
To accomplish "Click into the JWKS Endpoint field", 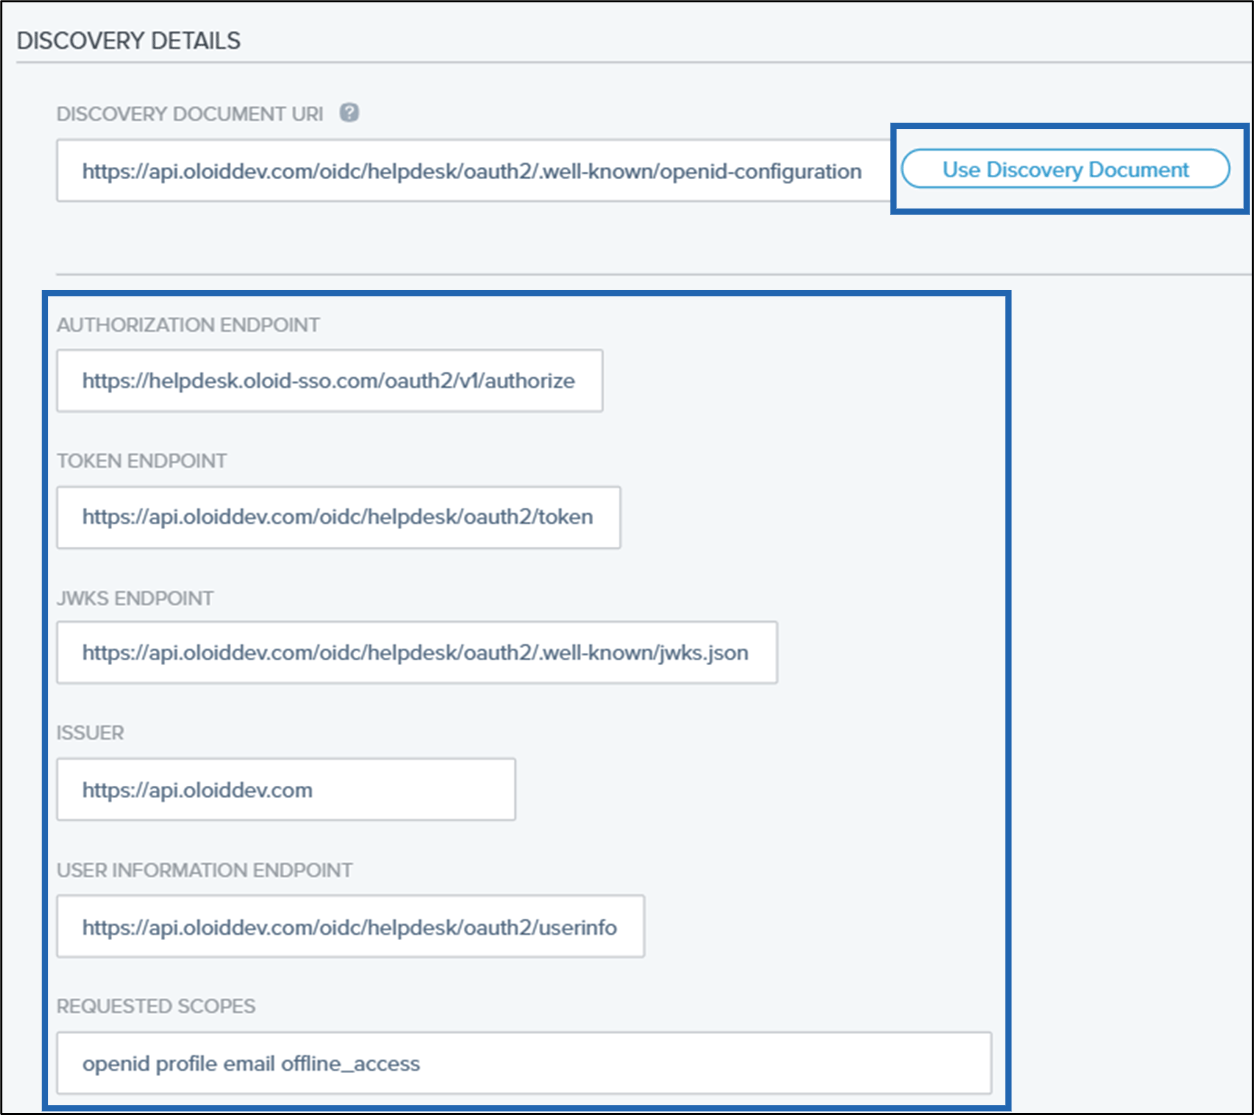I will tap(417, 653).
